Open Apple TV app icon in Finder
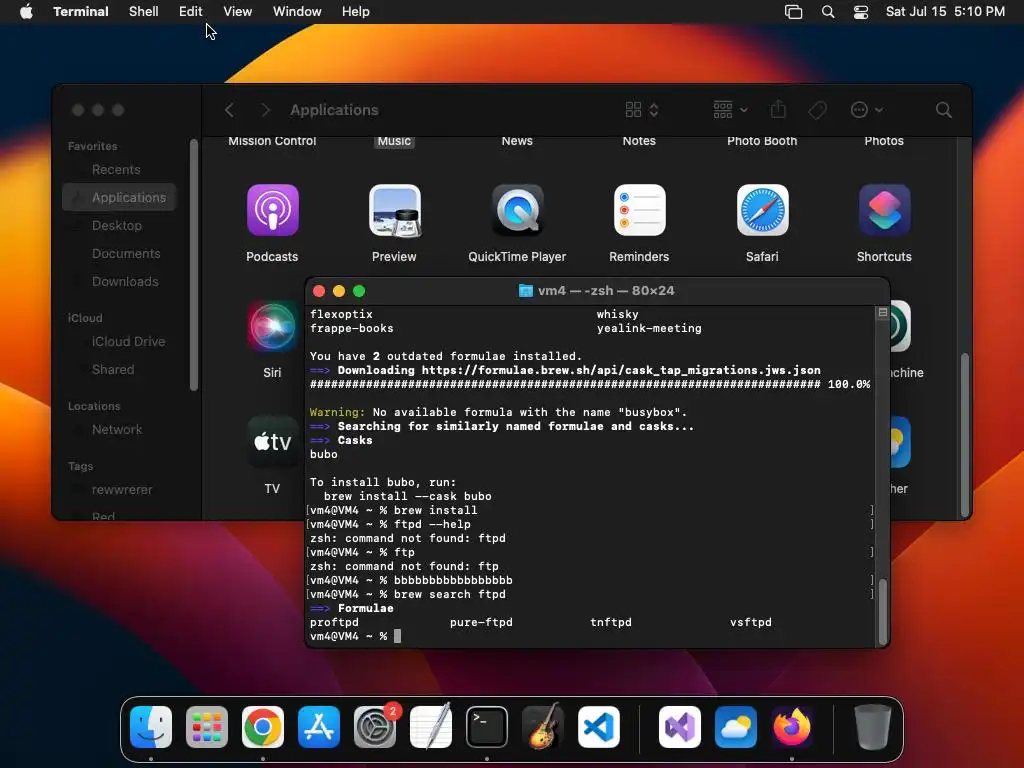The width and height of the screenshot is (1024, 768). click(272, 442)
